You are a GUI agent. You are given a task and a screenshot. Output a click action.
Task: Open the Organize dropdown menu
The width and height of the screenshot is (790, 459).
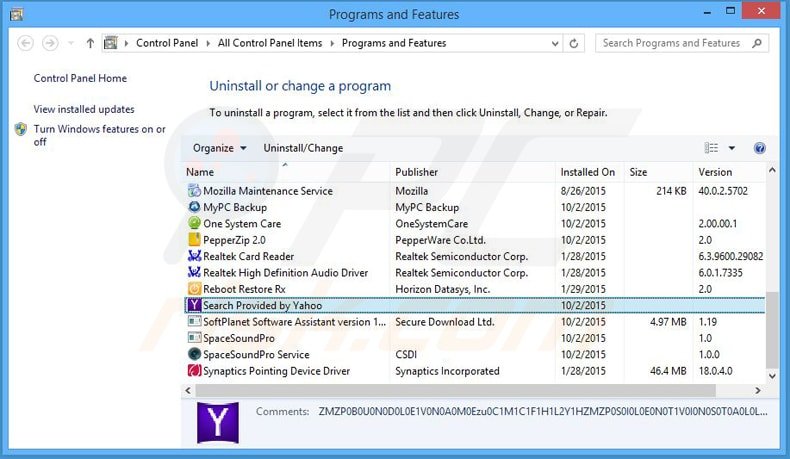(x=220, y=148)
